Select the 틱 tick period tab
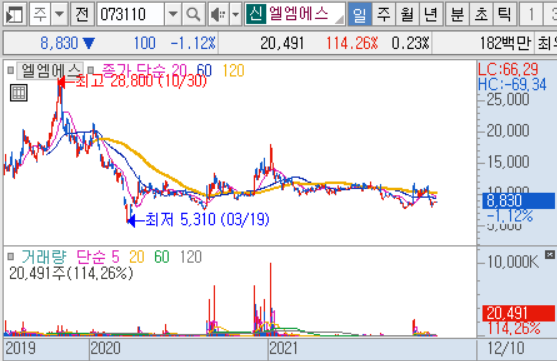The image size is (557, 361). point(504,14)
